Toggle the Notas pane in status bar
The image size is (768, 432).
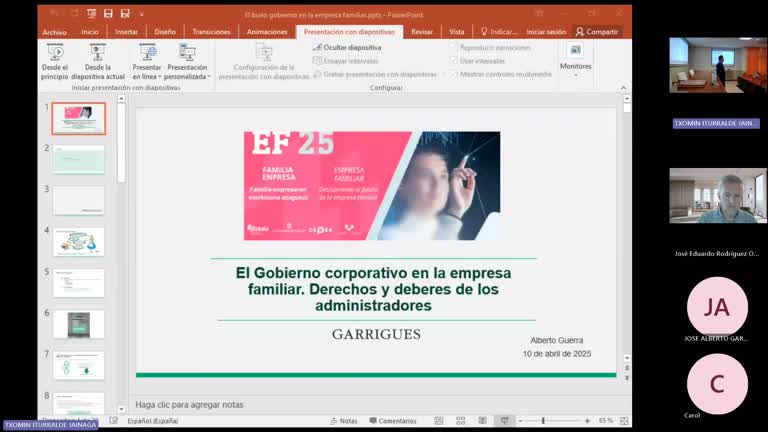[x=344, y=421]
